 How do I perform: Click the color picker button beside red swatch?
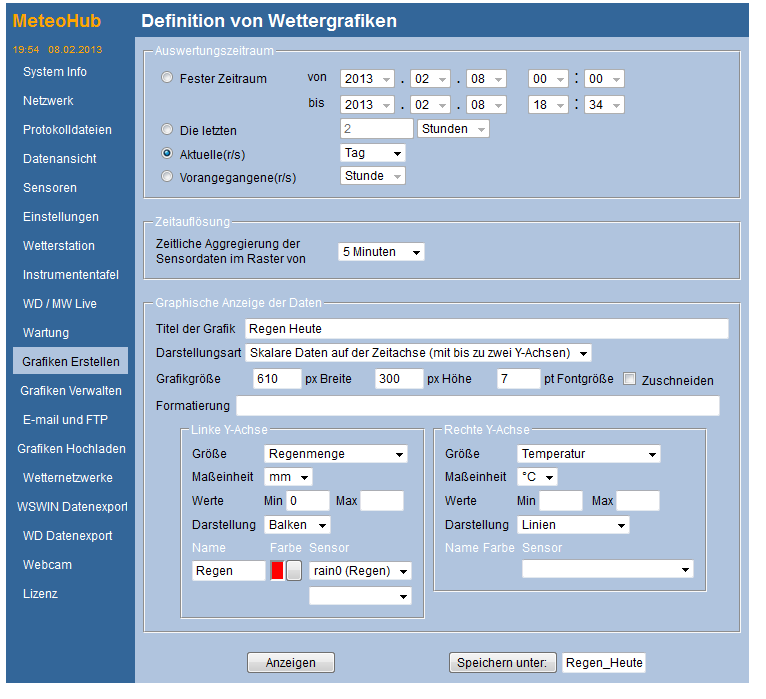coord(294,571)
